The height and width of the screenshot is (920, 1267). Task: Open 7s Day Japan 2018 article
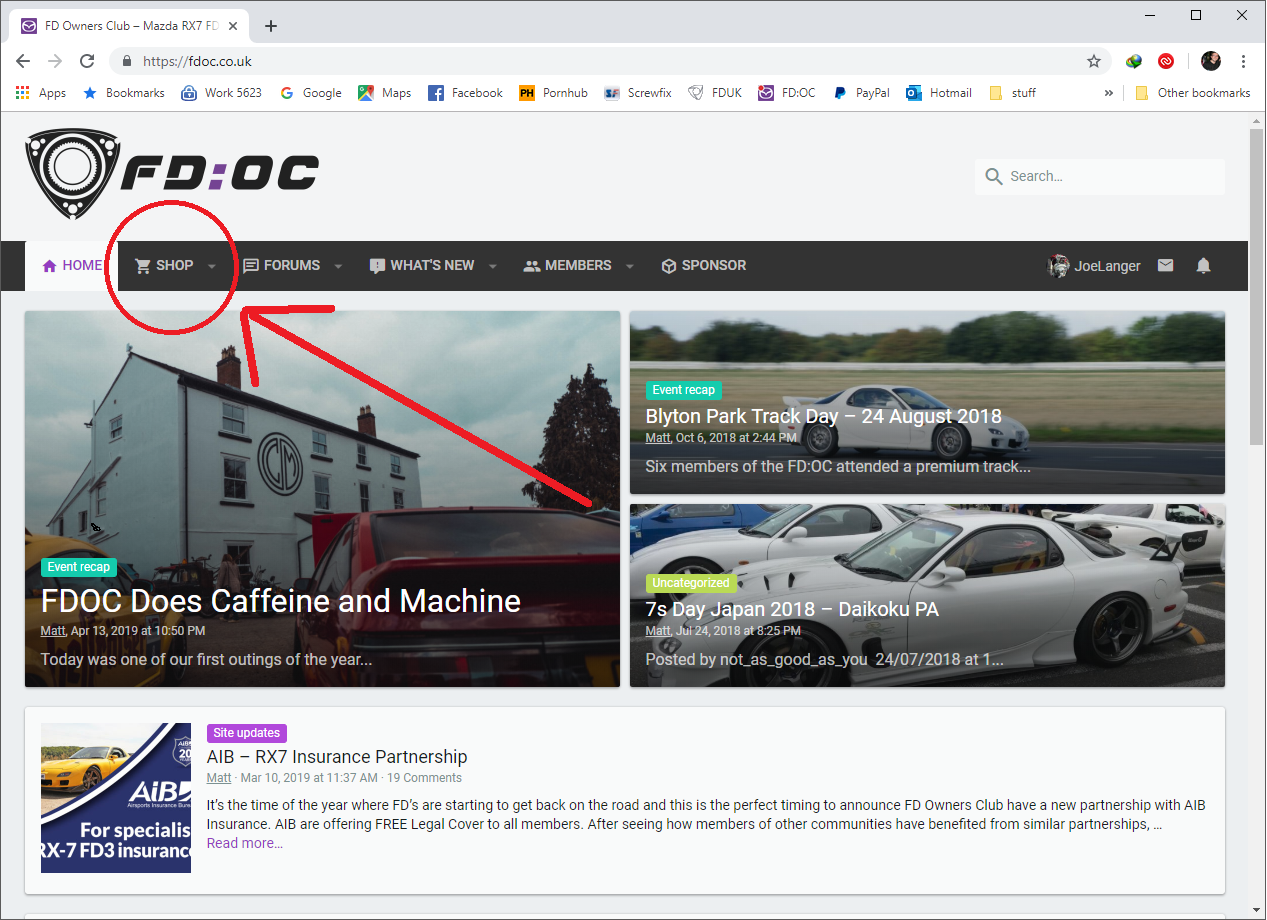tap(792, 609)
